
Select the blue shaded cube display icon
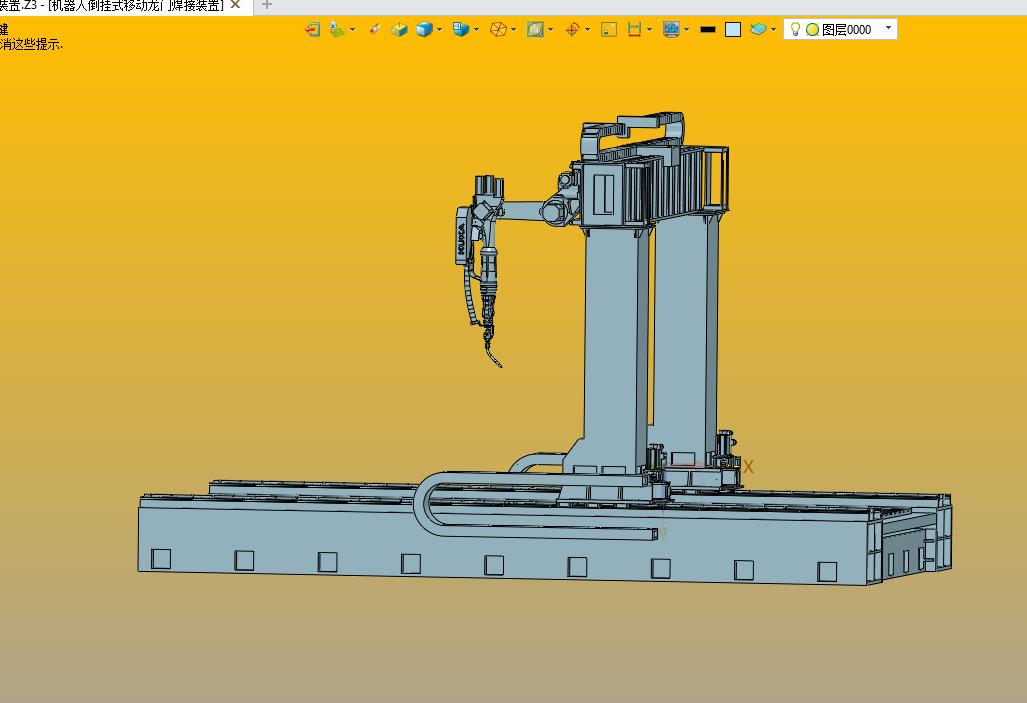tap(424, 29)
